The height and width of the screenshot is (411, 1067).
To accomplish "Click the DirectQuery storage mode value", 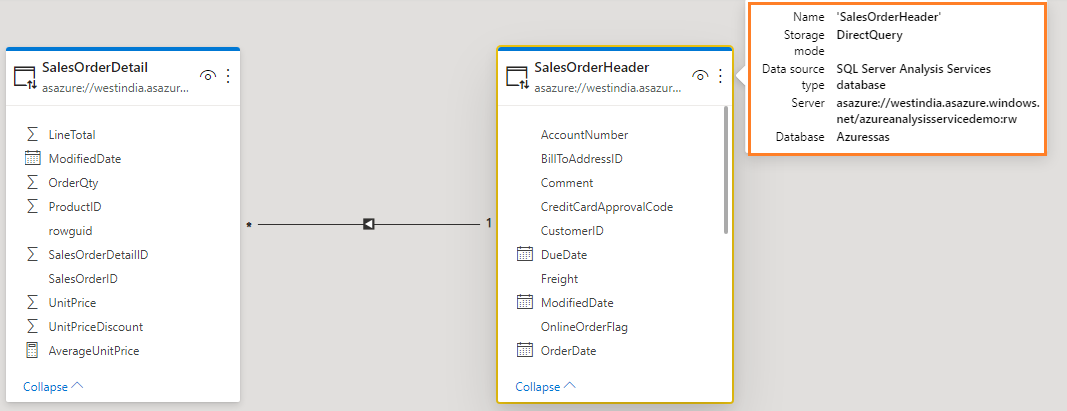I will tap(869, 35).
